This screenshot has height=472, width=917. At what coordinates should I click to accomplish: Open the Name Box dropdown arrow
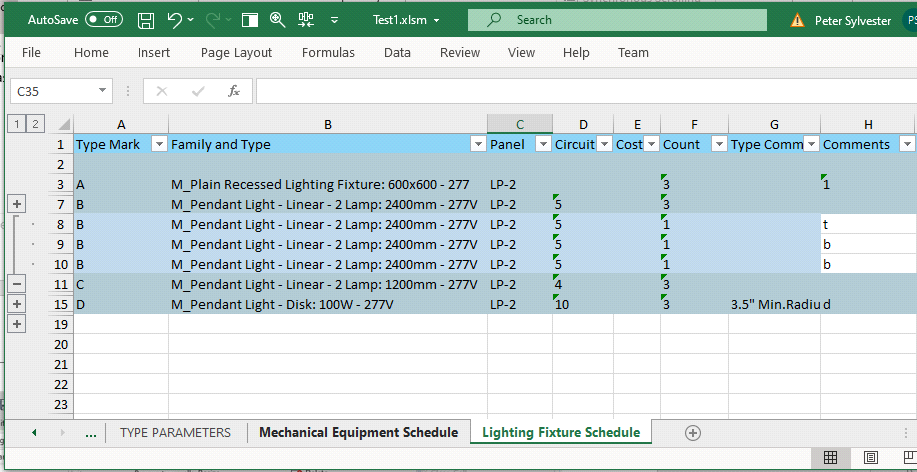tap(102, 91)
